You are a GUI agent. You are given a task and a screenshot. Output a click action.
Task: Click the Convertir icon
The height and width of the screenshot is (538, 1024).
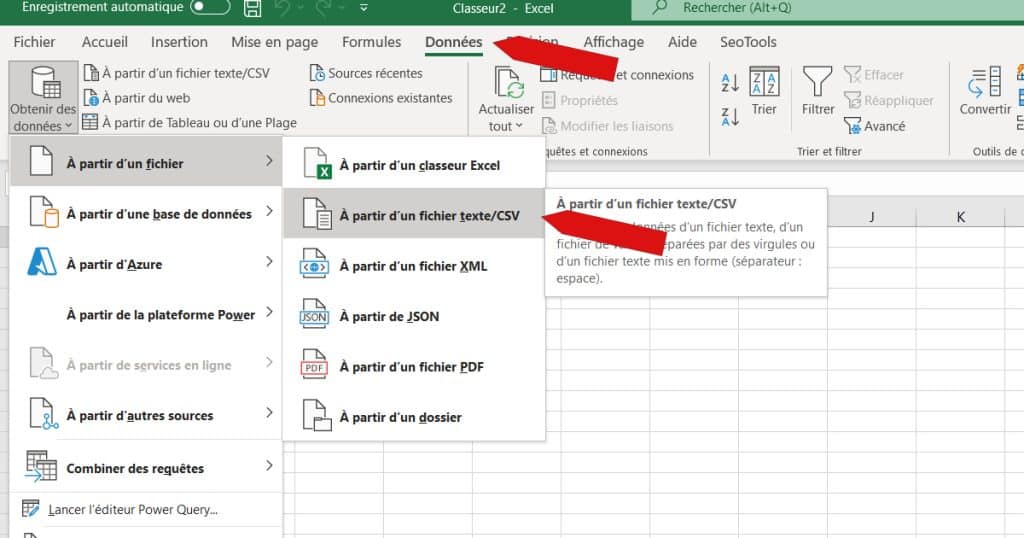(985, 83)
